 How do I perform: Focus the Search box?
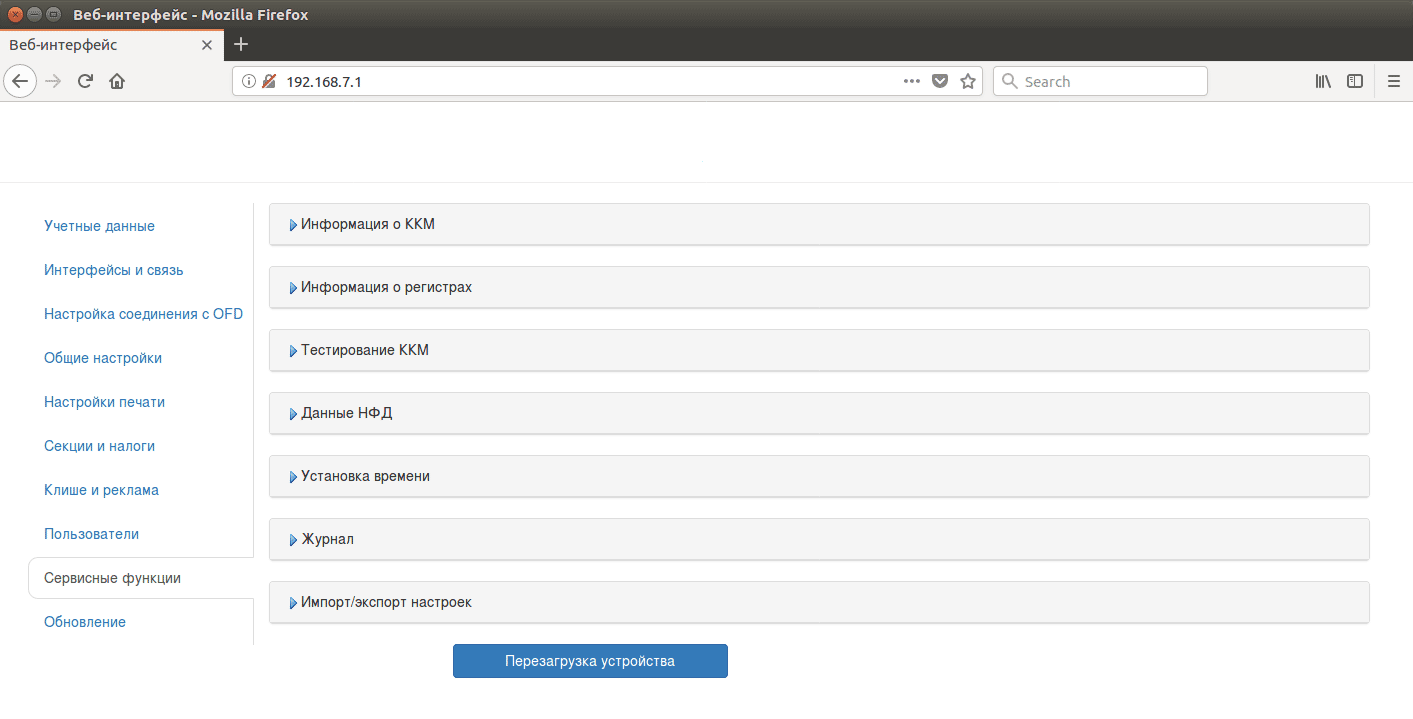[x=1100, y=81]
